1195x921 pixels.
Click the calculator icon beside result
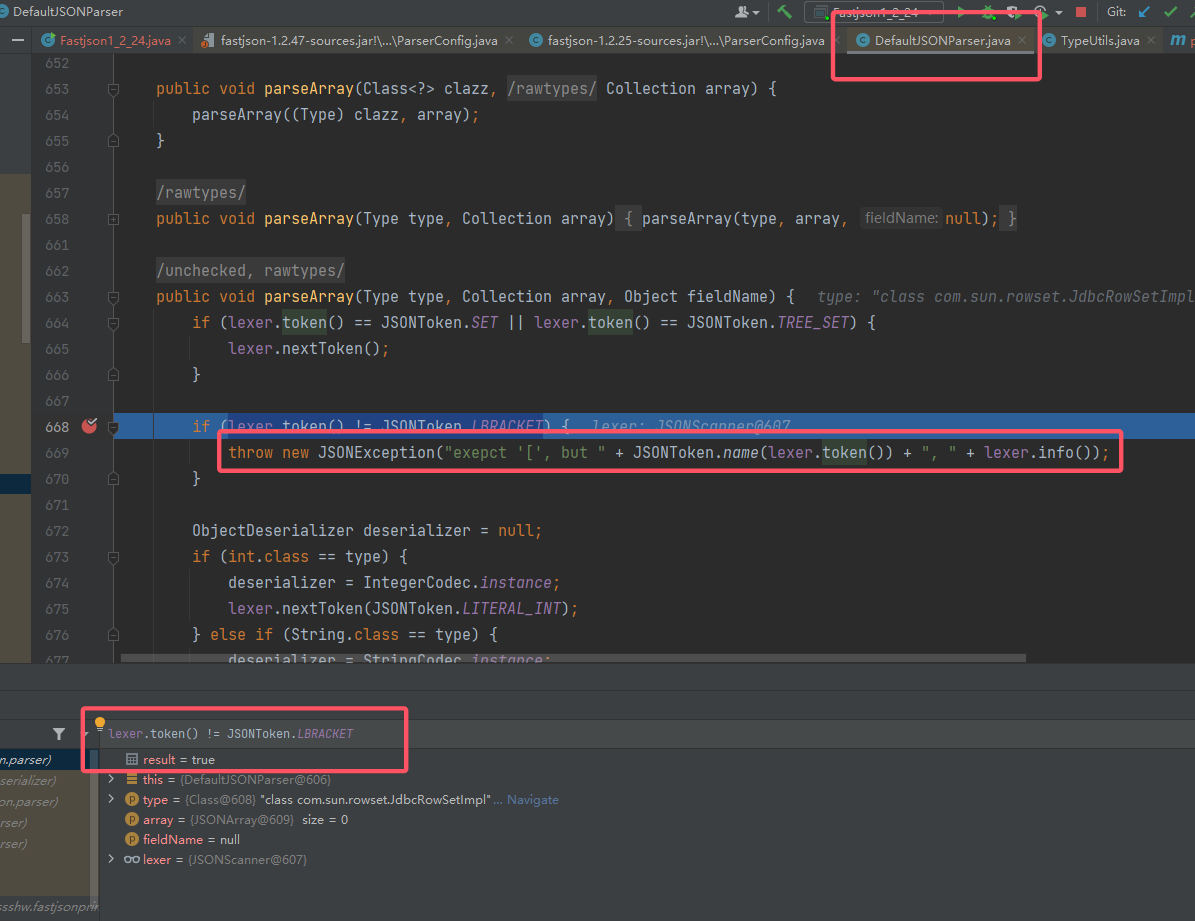[132, 759]
